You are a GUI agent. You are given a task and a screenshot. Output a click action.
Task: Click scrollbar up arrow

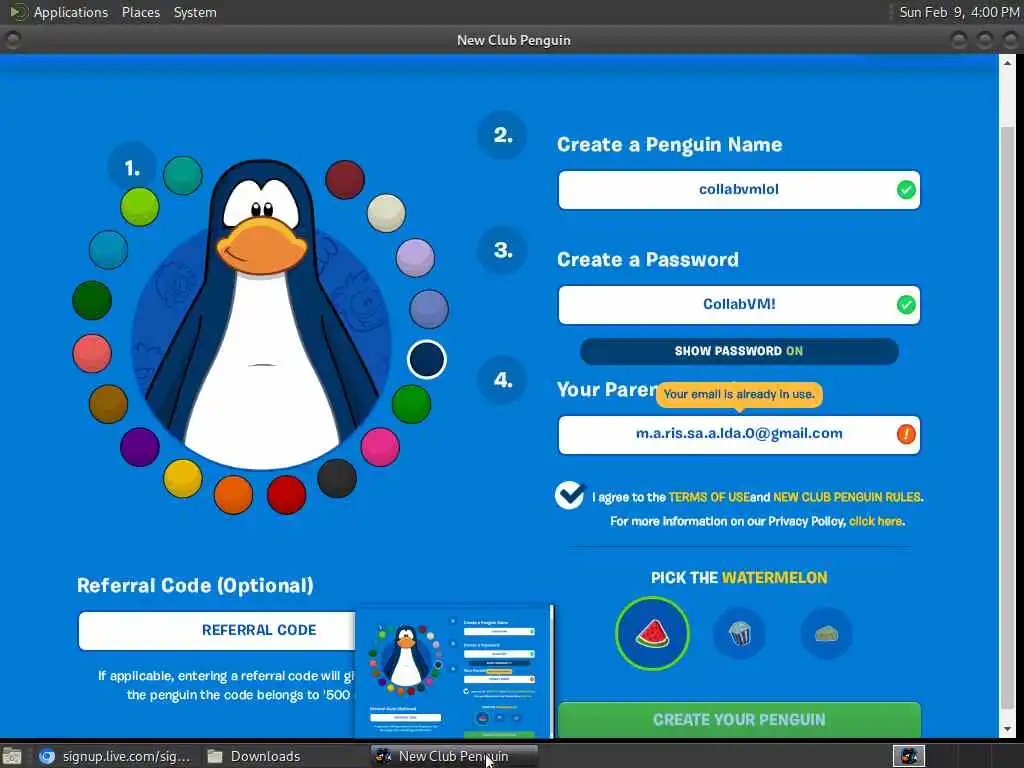click(x=1008, y=63)
